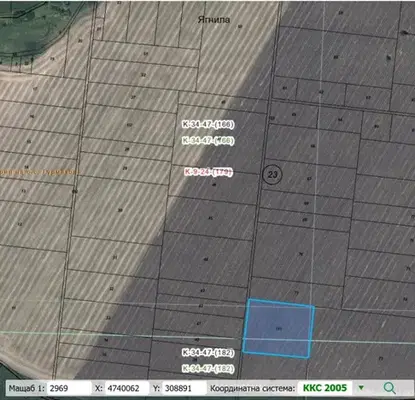Click the Координатна система label
The height and width of the screenshot is (400, 415).
[x=252, y=388]
